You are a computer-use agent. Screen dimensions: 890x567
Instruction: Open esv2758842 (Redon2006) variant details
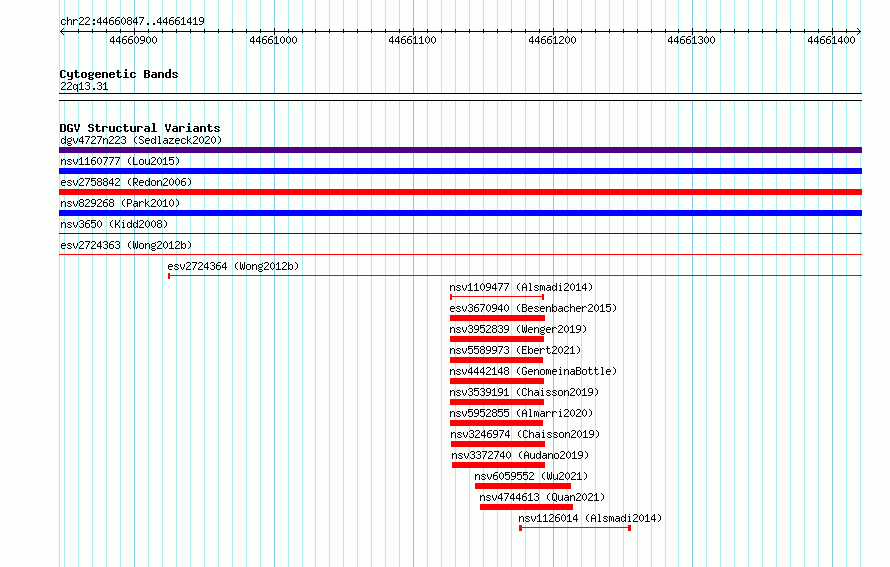[x=126, y=182]
